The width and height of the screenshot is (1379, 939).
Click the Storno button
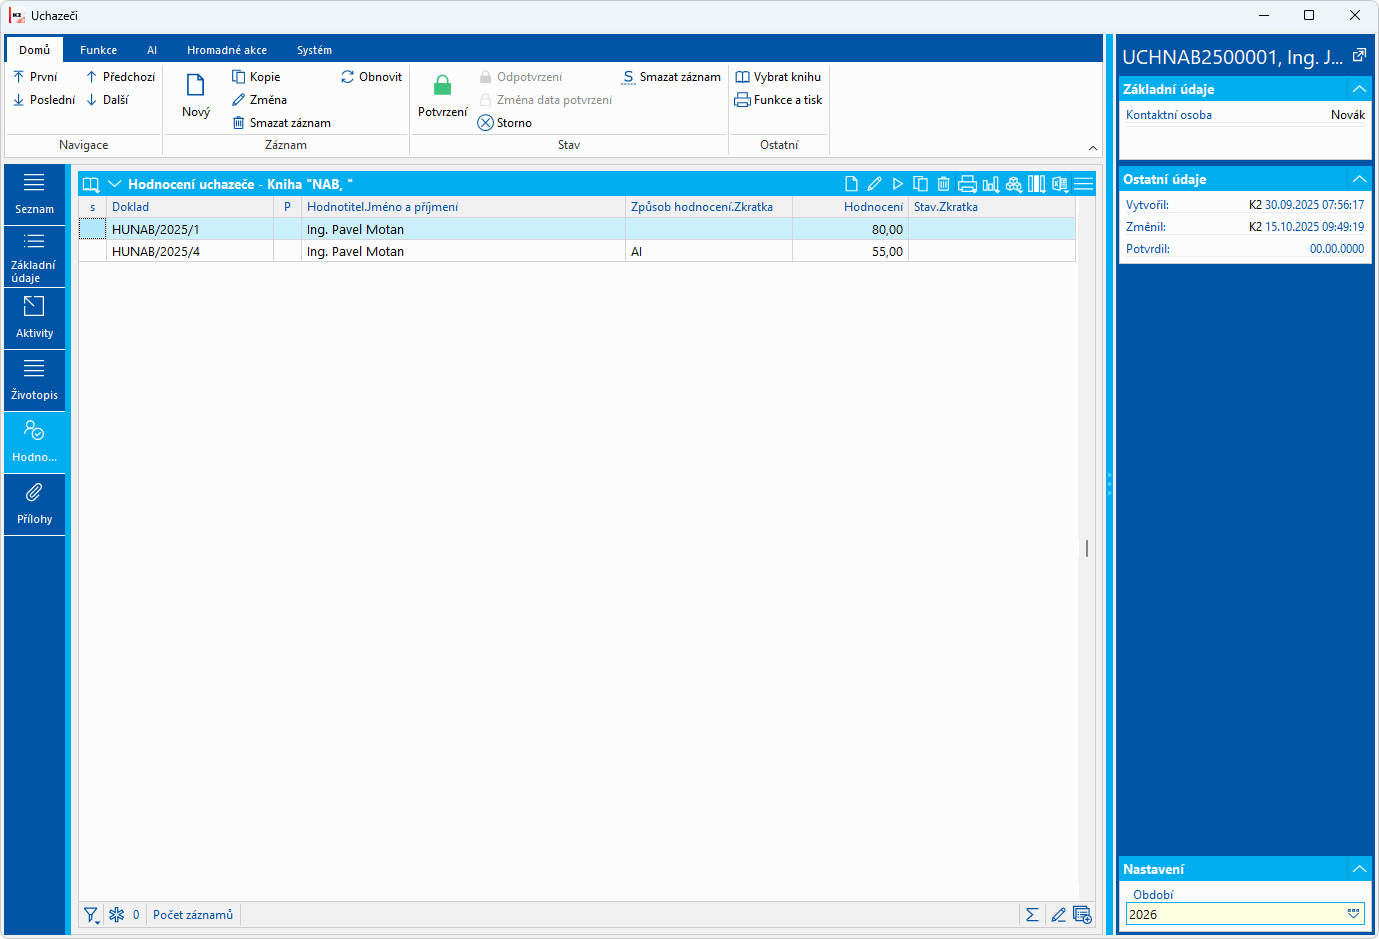[505, 123]
